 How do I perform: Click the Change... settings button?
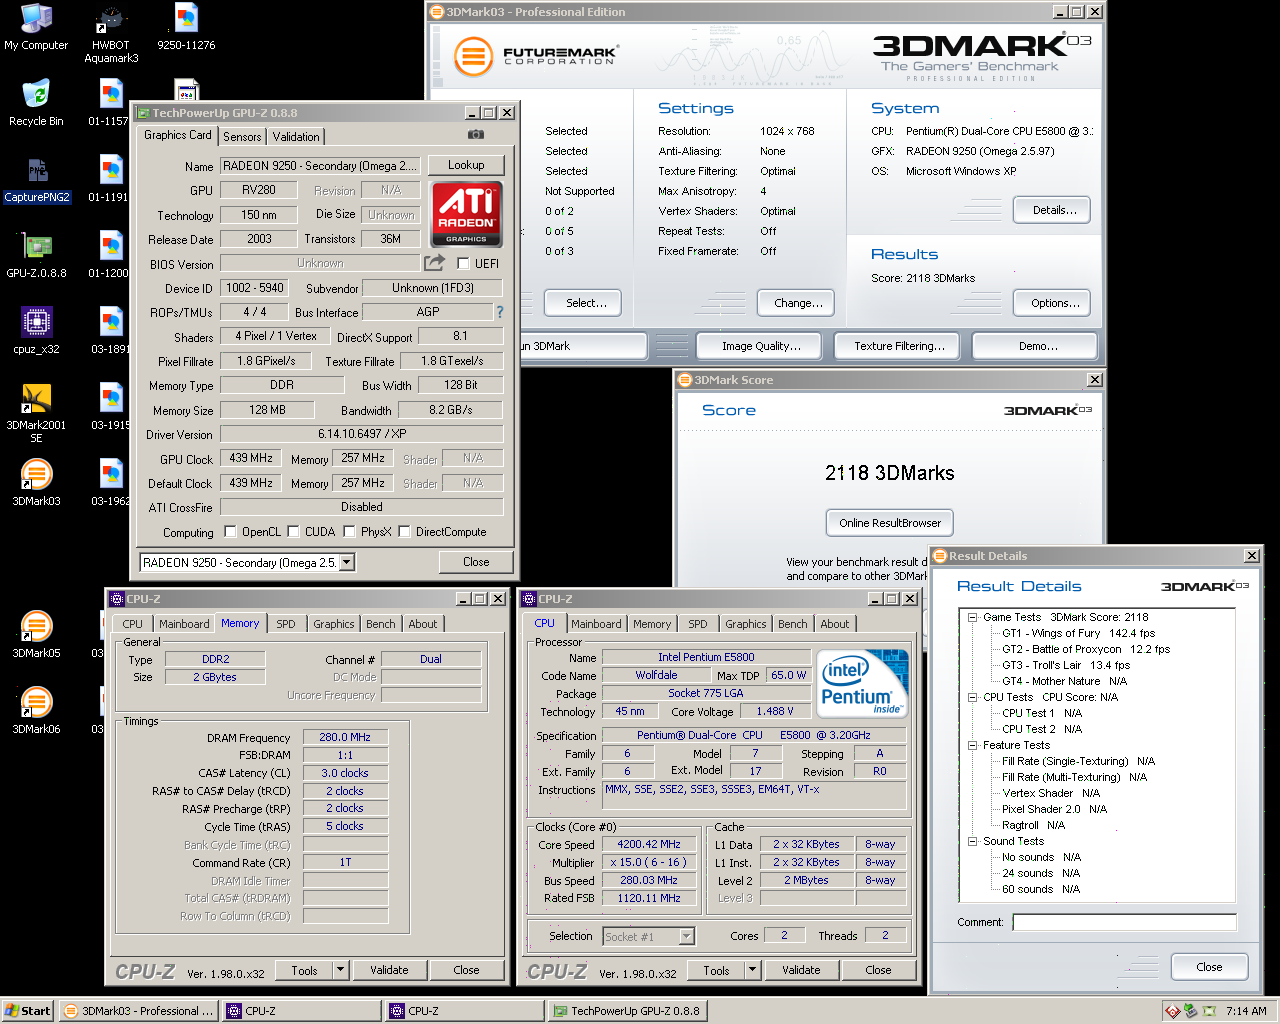798,303
